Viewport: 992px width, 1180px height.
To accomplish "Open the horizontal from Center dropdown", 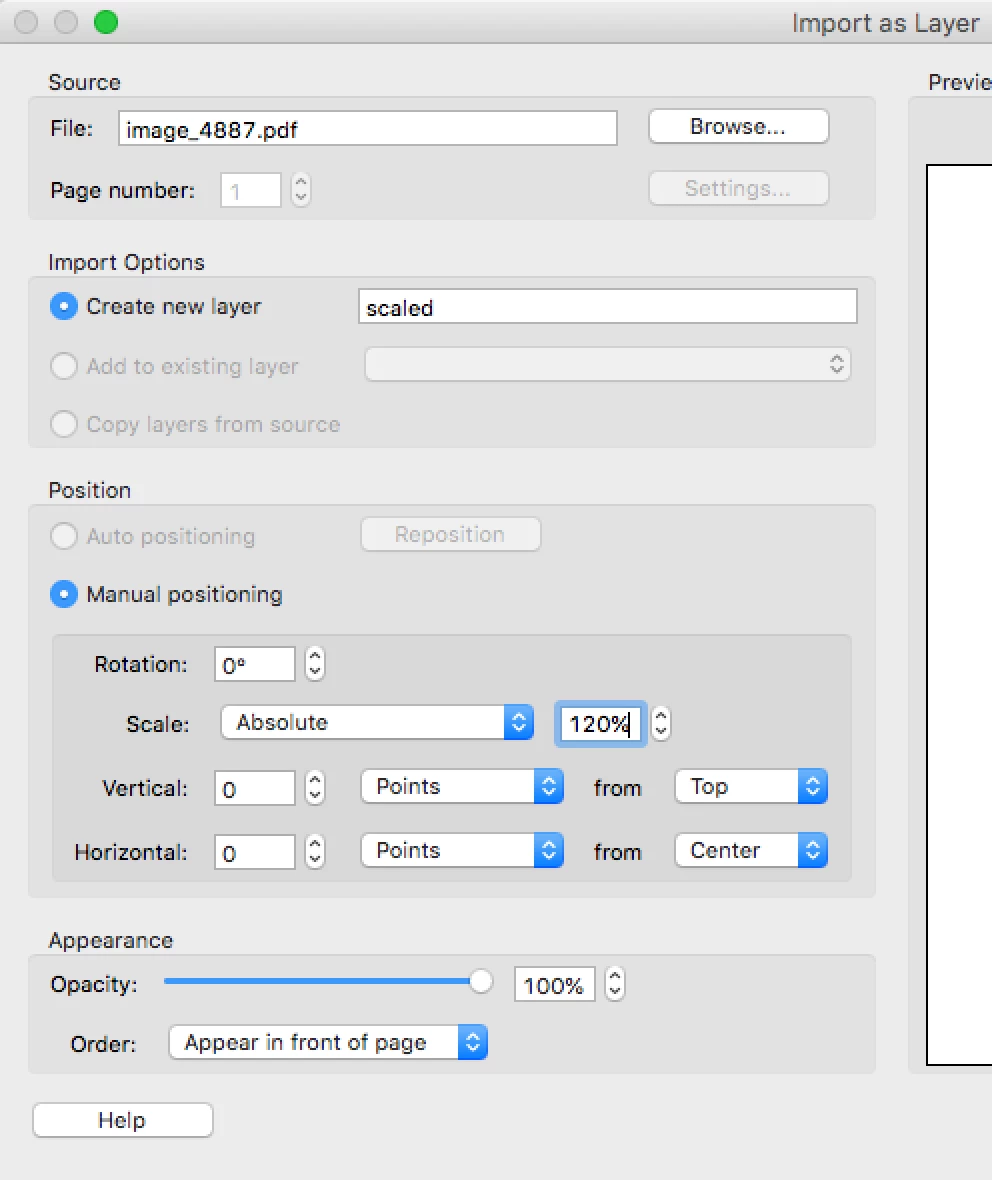I will 751,850.
